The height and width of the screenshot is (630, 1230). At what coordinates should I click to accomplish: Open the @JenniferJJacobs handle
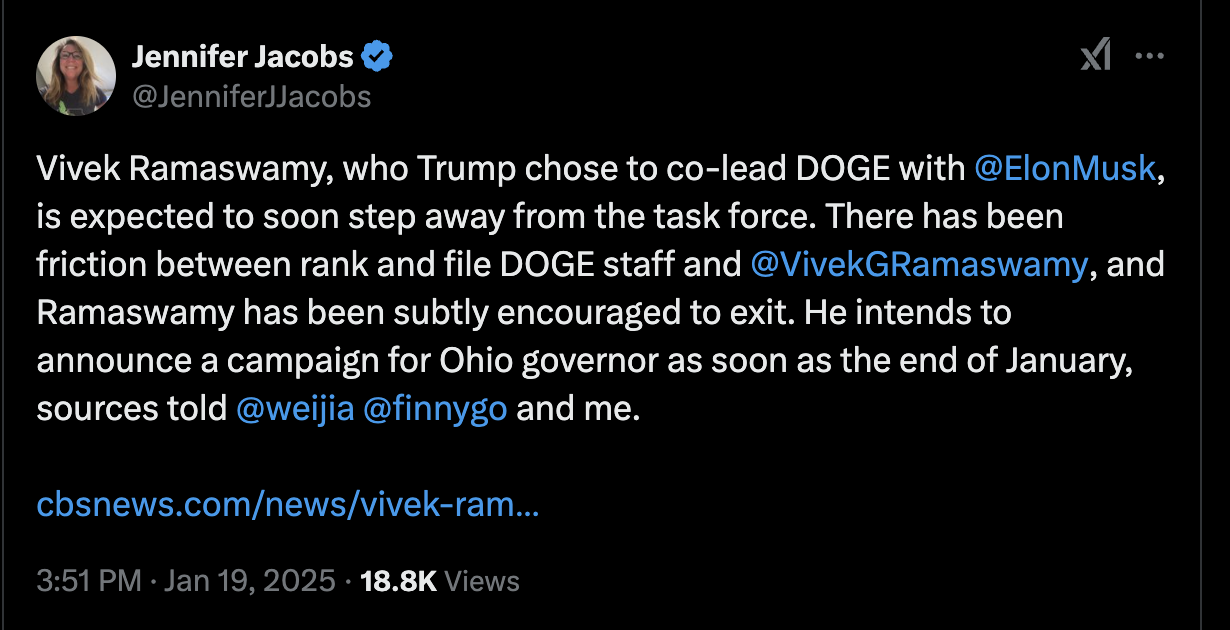tap(251, 96)
